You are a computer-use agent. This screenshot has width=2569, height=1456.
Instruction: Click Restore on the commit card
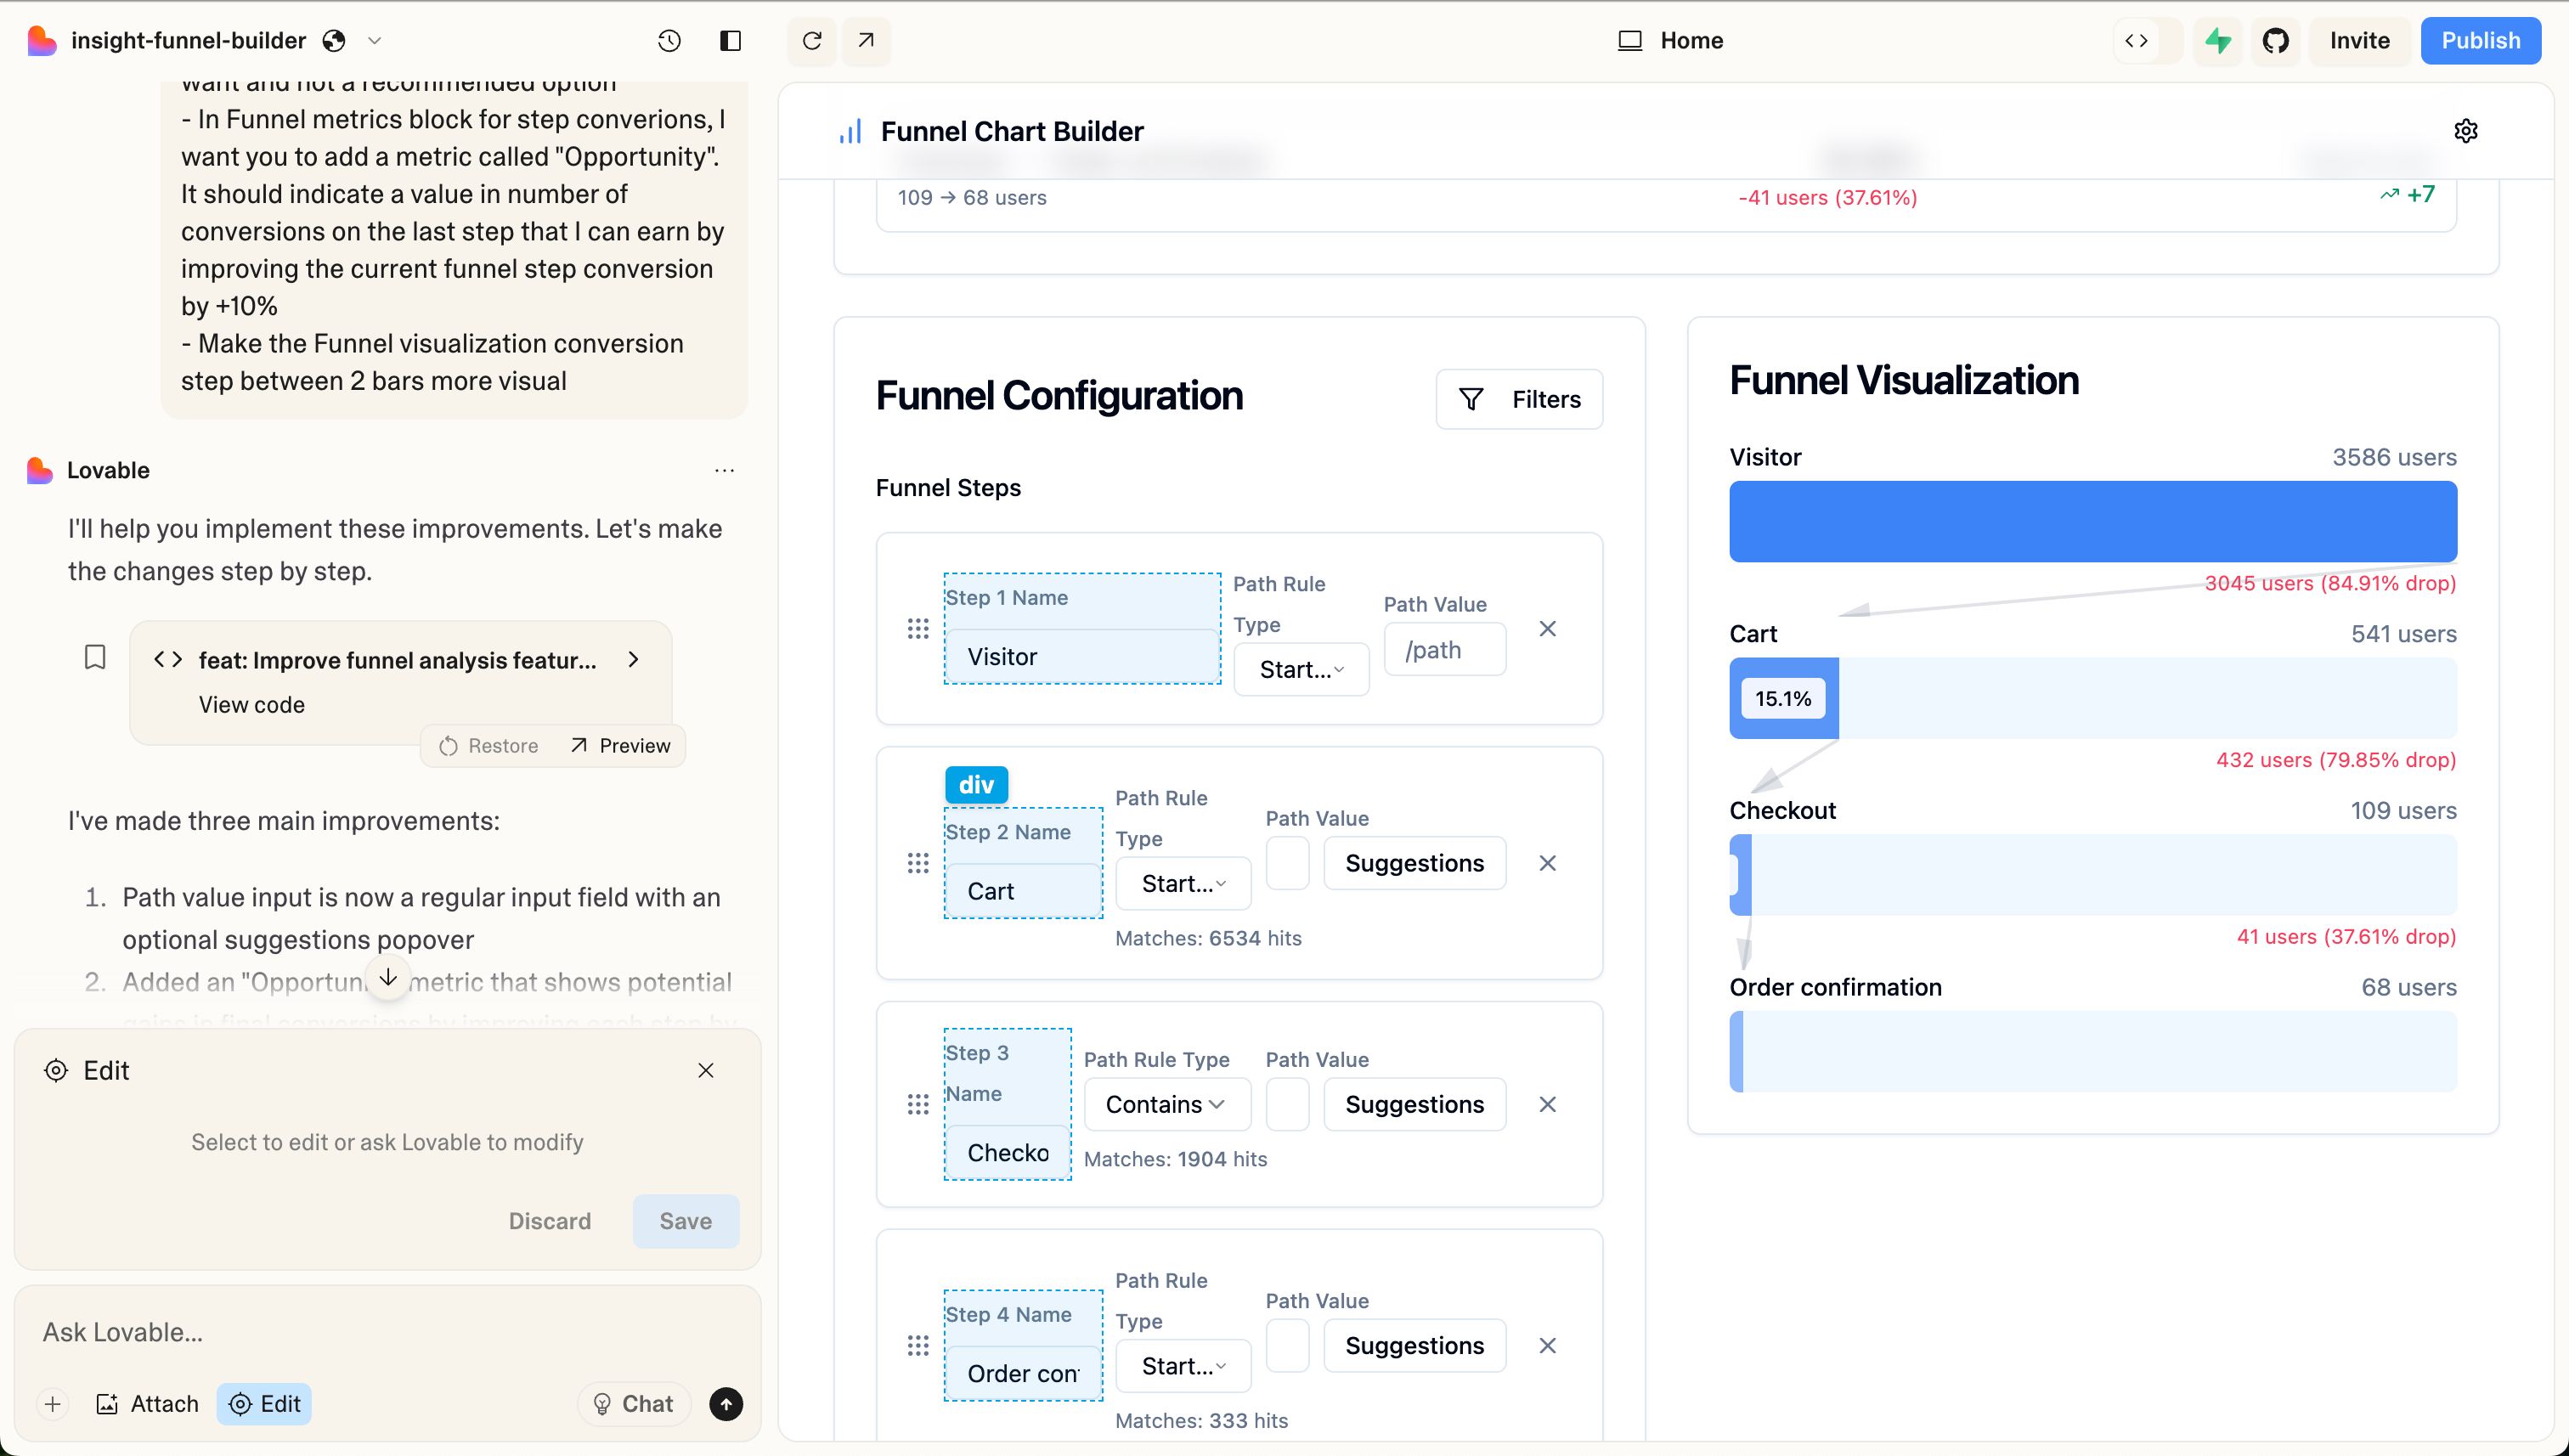pyautogui.click(x=489, y=746)
